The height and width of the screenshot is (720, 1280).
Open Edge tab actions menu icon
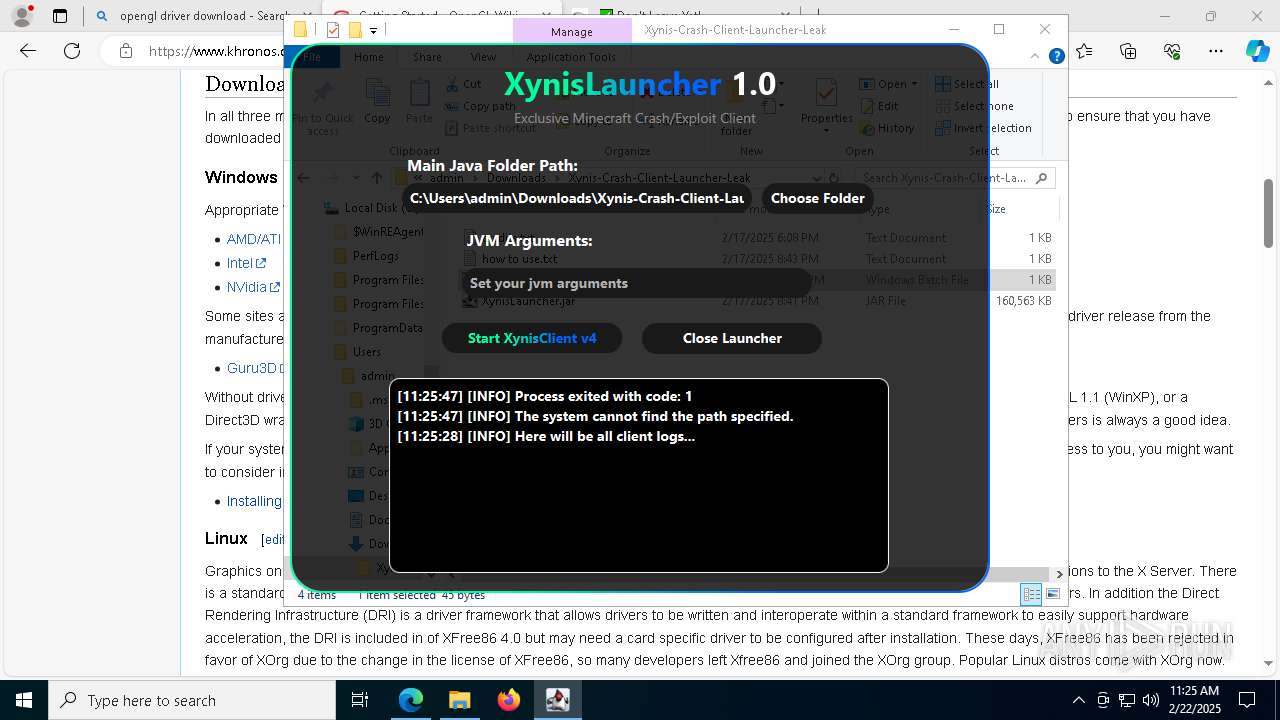(60, 16)
